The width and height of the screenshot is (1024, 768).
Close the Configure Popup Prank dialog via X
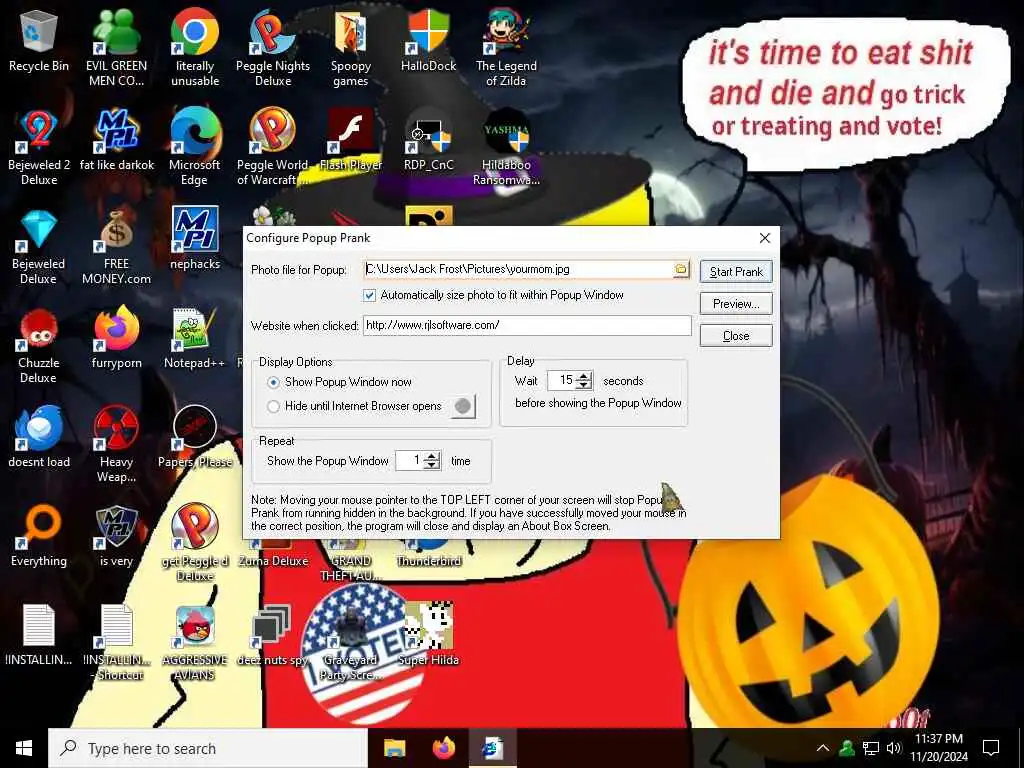pos(765,238)
